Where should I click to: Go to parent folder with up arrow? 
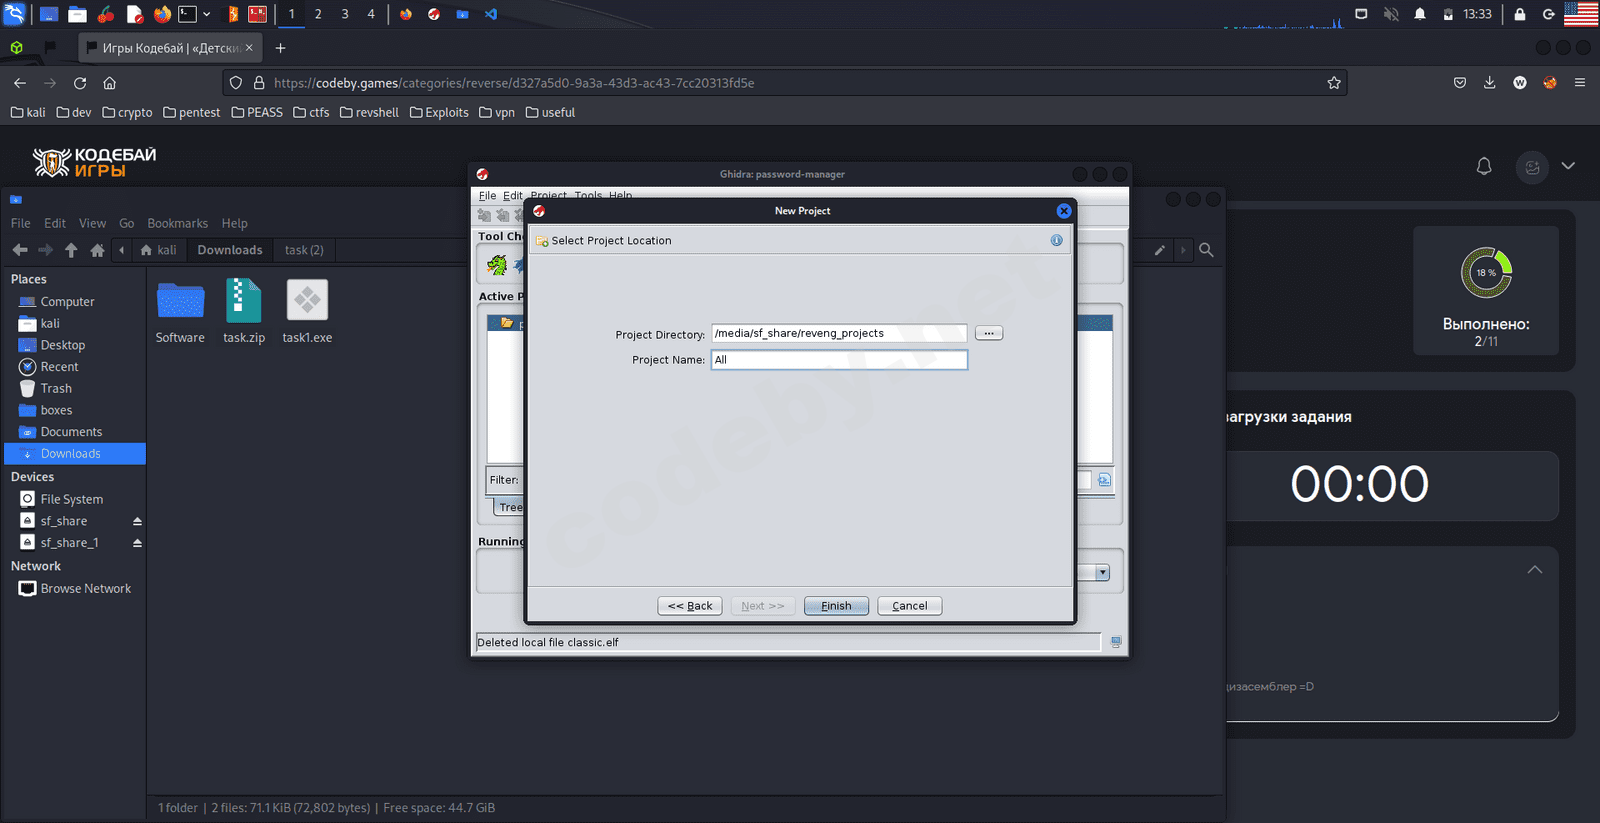tap(71, 250)
